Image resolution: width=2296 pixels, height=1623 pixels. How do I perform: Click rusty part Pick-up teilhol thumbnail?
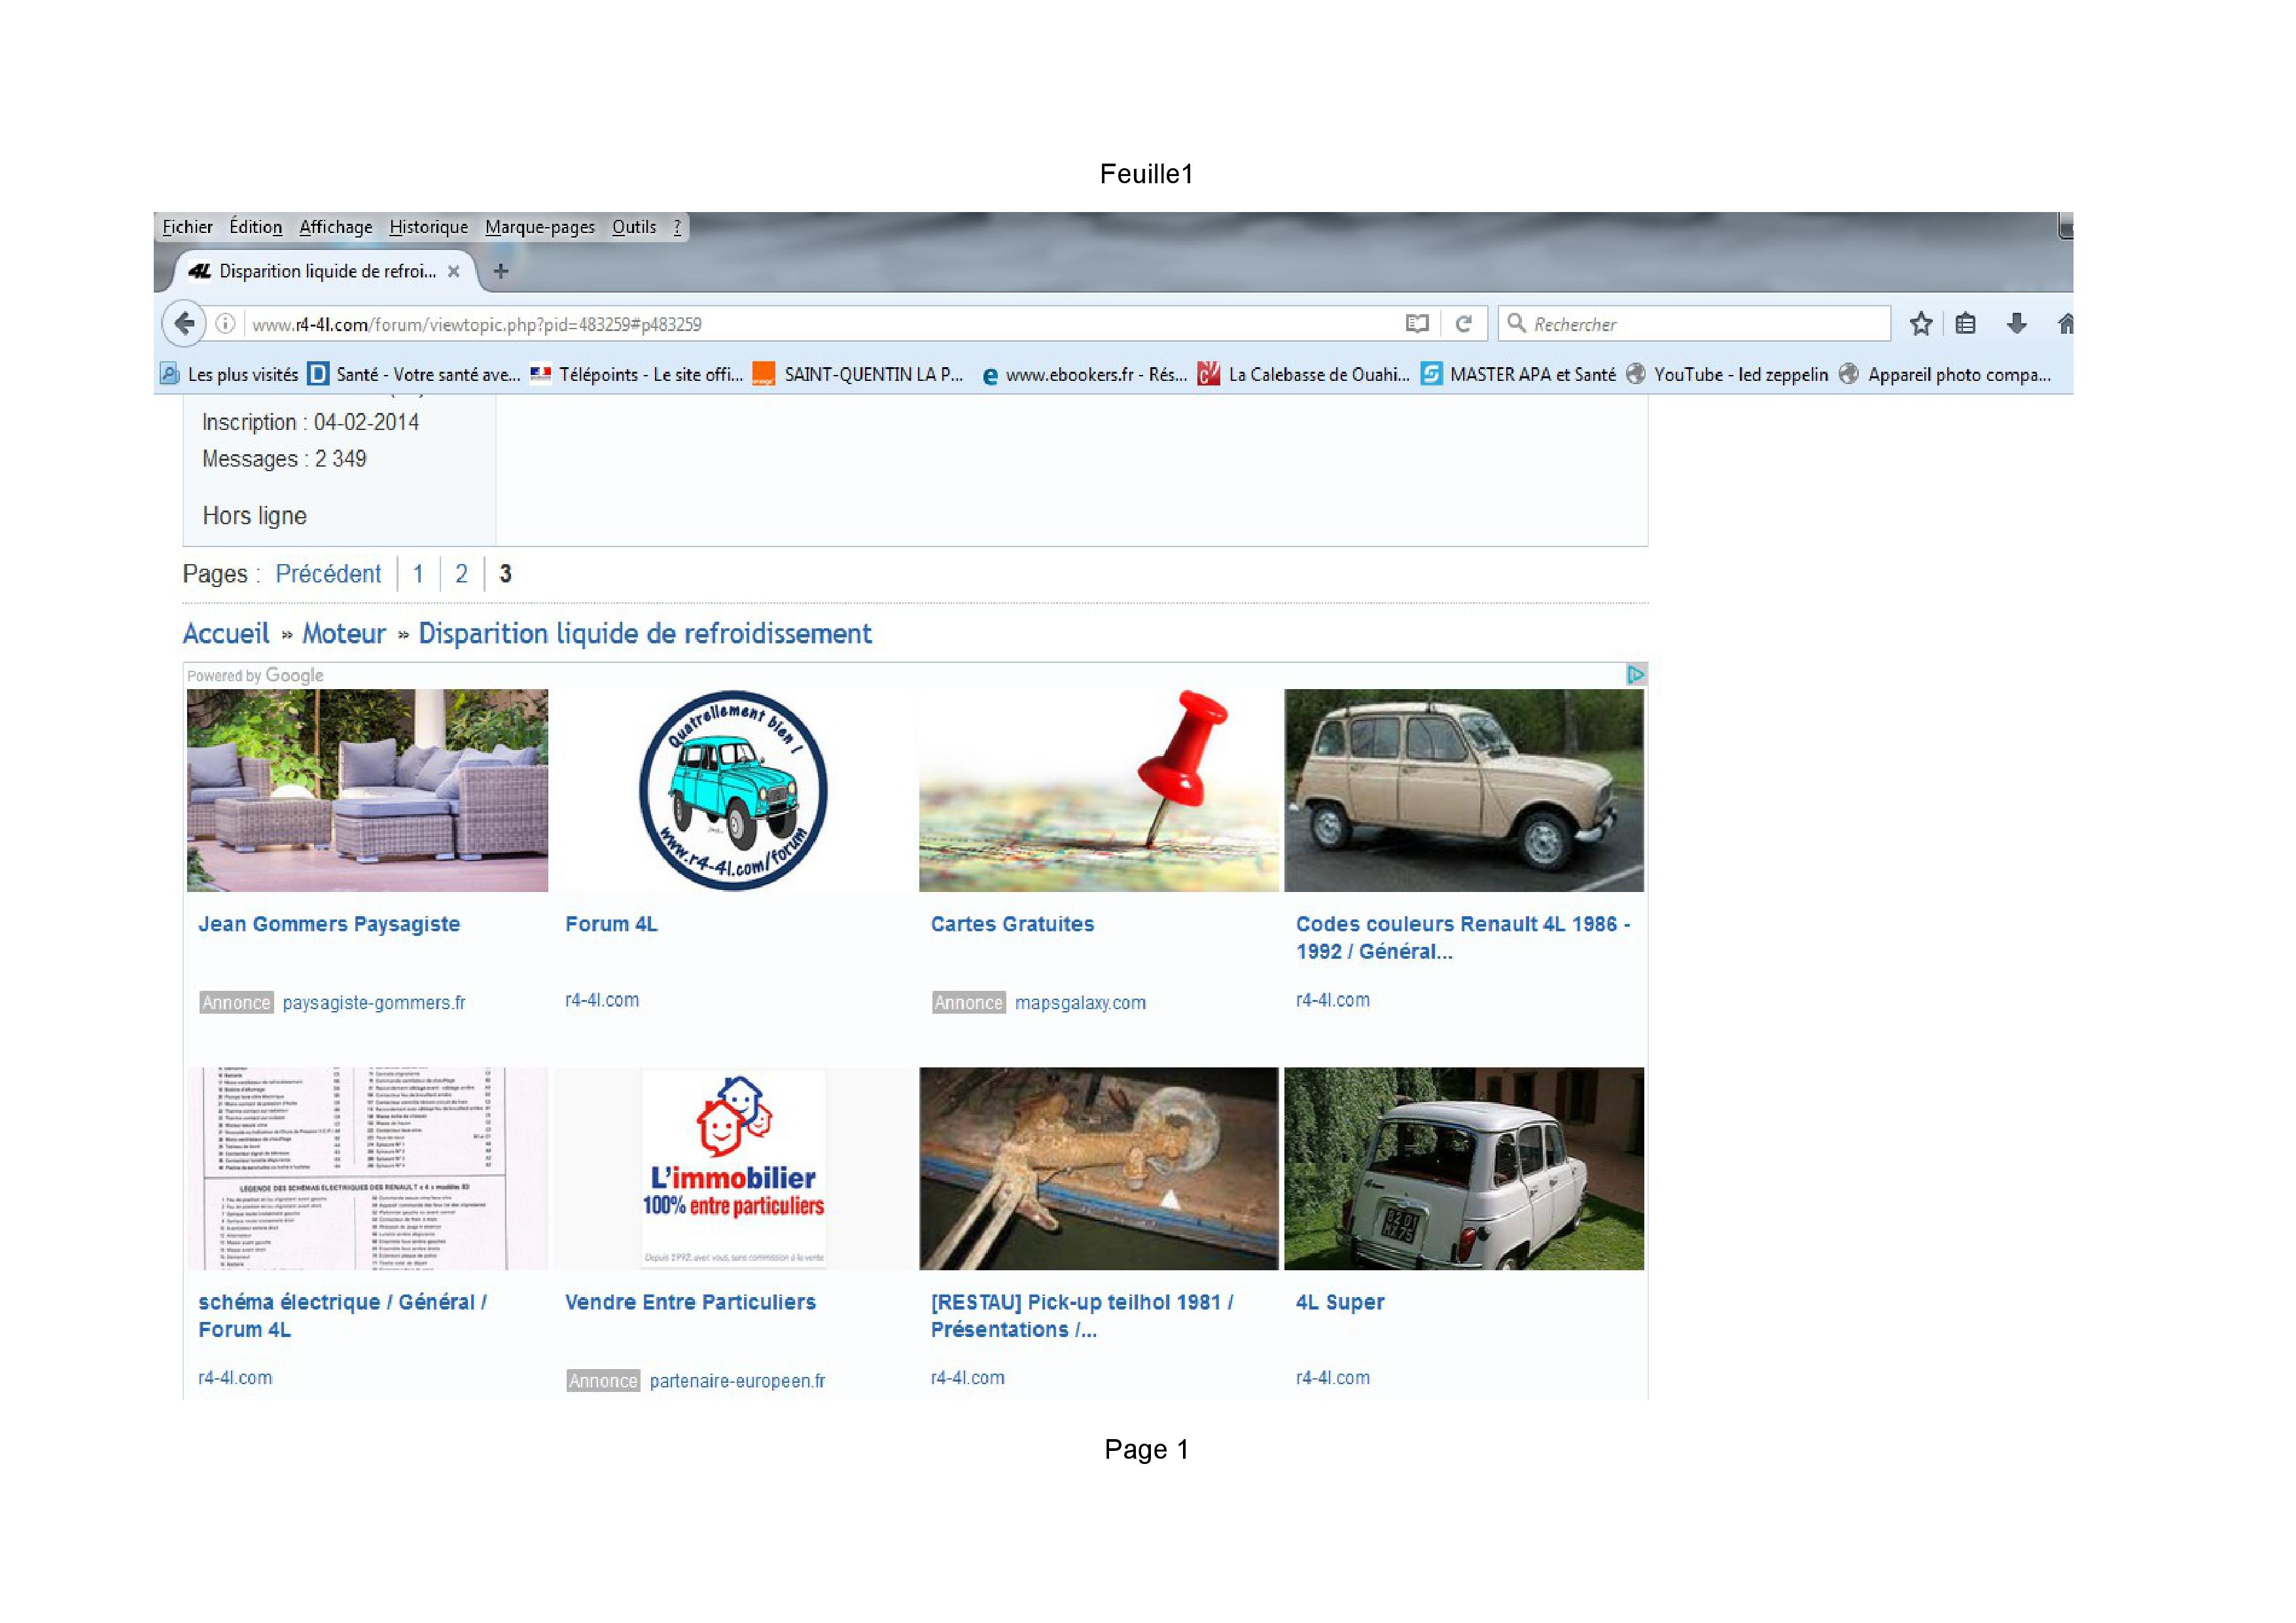tap(1099, 1169)
